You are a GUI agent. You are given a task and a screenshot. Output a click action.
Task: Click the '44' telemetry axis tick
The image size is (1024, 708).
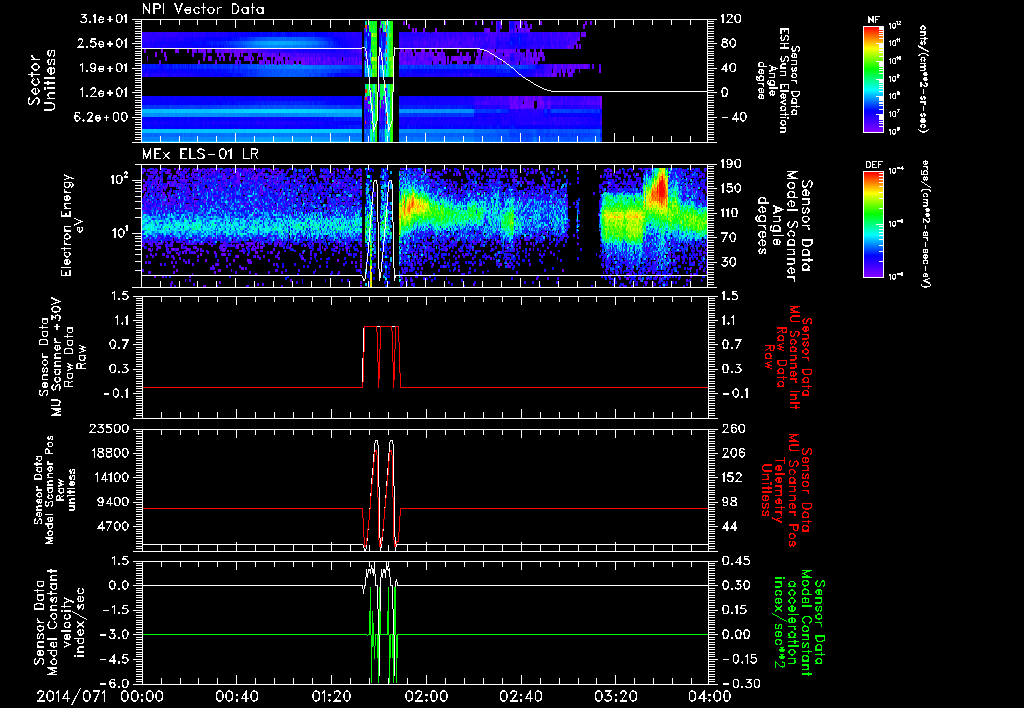click(x=728, y=526)
